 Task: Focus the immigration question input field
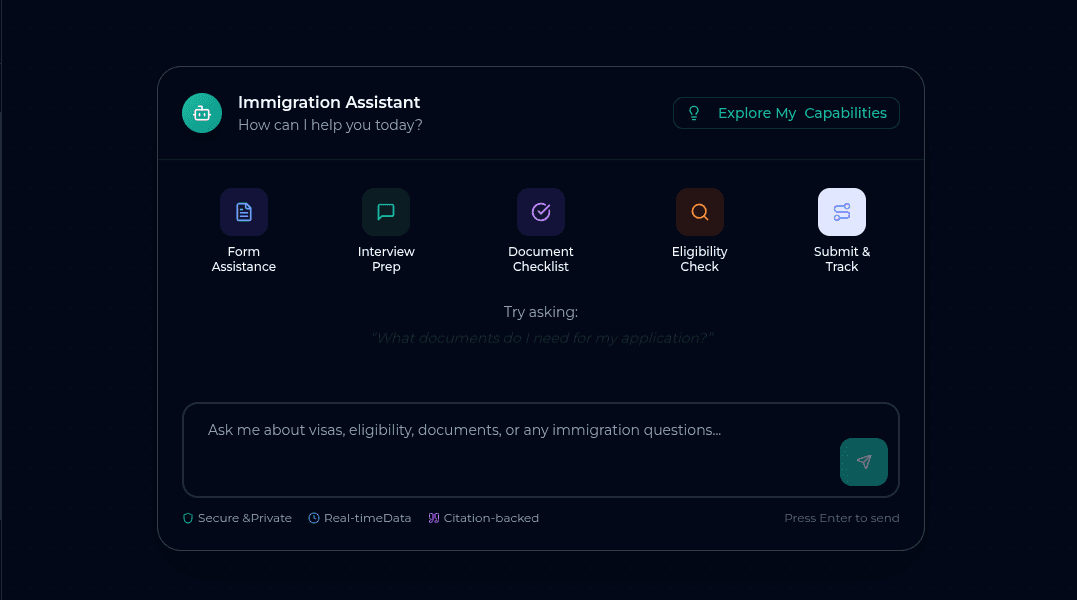(541, 450)
